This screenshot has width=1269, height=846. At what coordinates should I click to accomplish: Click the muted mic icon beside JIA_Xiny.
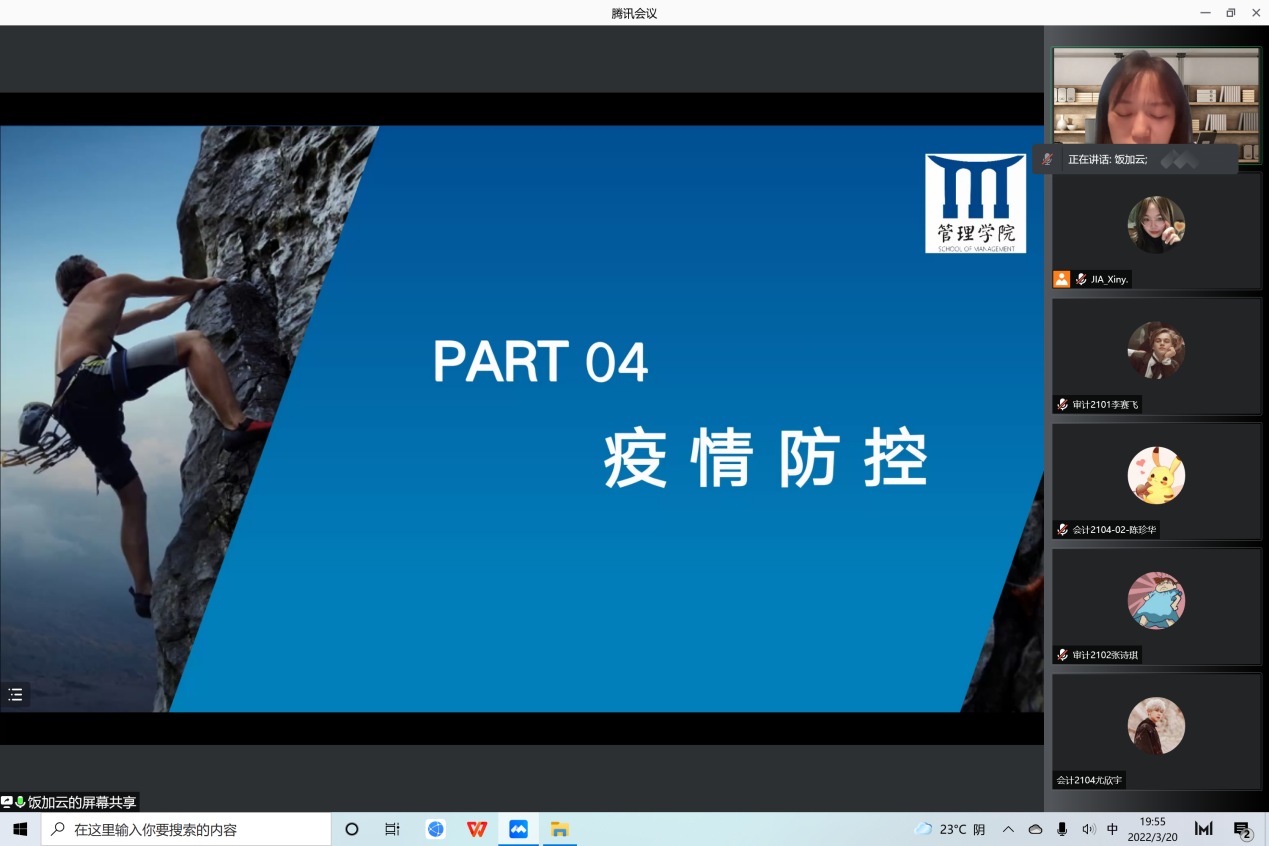point(1081,280)
